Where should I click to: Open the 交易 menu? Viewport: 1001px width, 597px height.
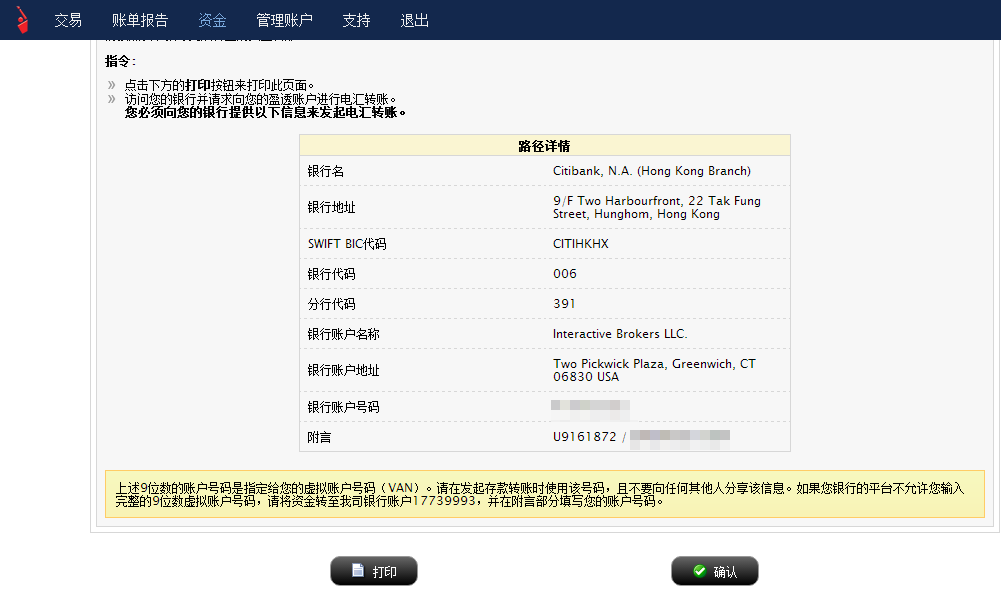click(68, 20)
